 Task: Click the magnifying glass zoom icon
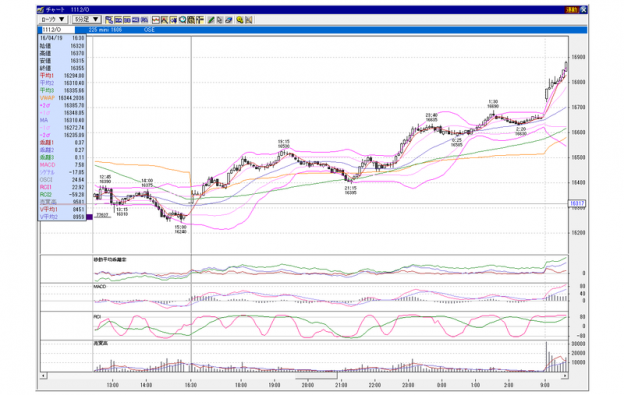click(x=182, y=19)
